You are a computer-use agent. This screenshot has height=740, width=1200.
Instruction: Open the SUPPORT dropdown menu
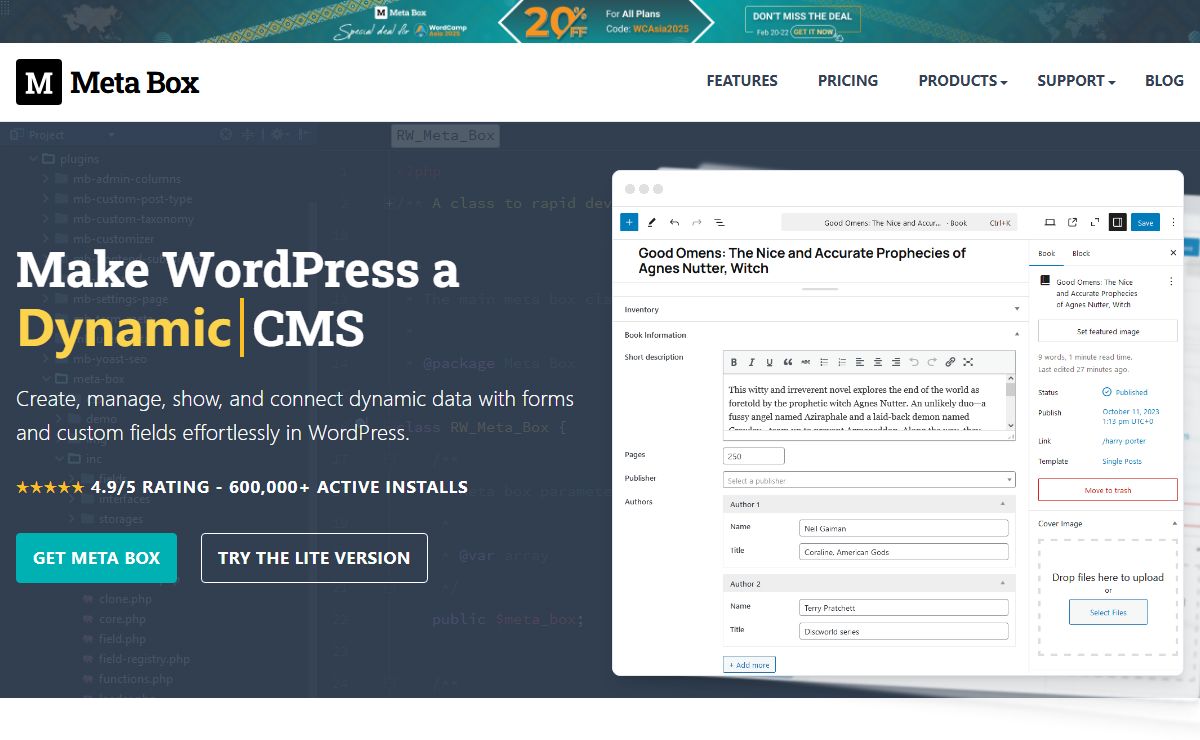pyautogui.click(x=1076, y=81)
